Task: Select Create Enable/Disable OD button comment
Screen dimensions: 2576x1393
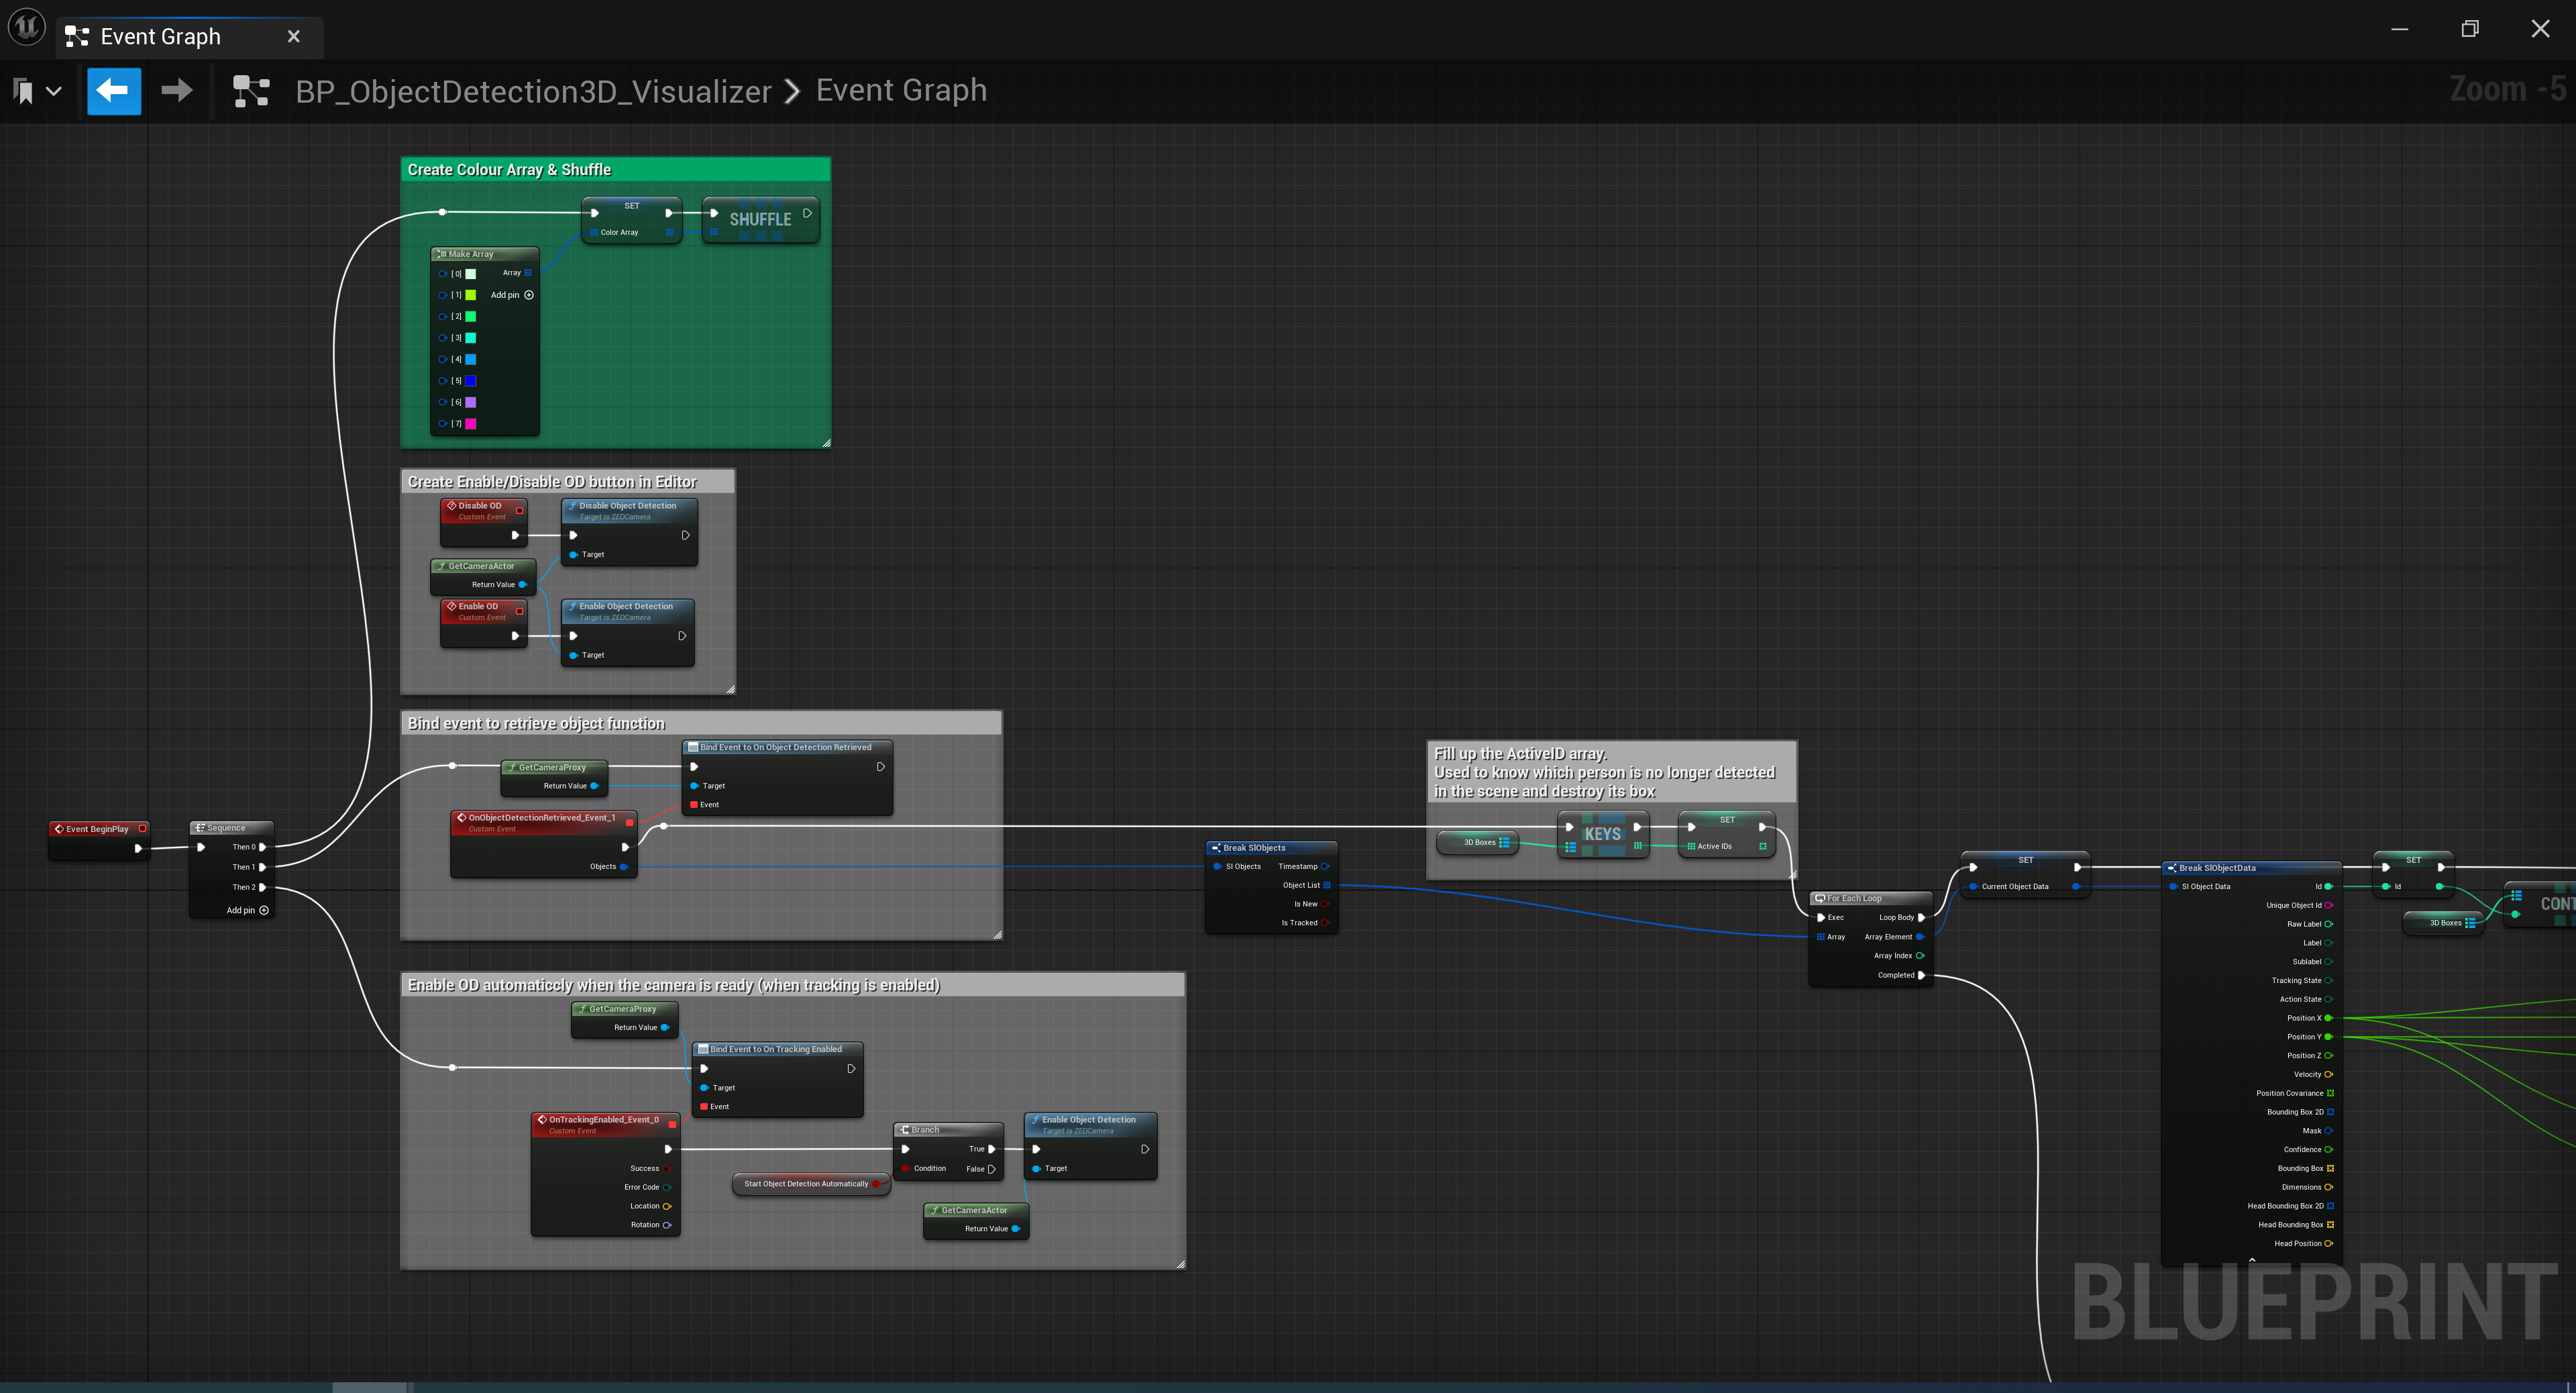Action: coord(568,482)
